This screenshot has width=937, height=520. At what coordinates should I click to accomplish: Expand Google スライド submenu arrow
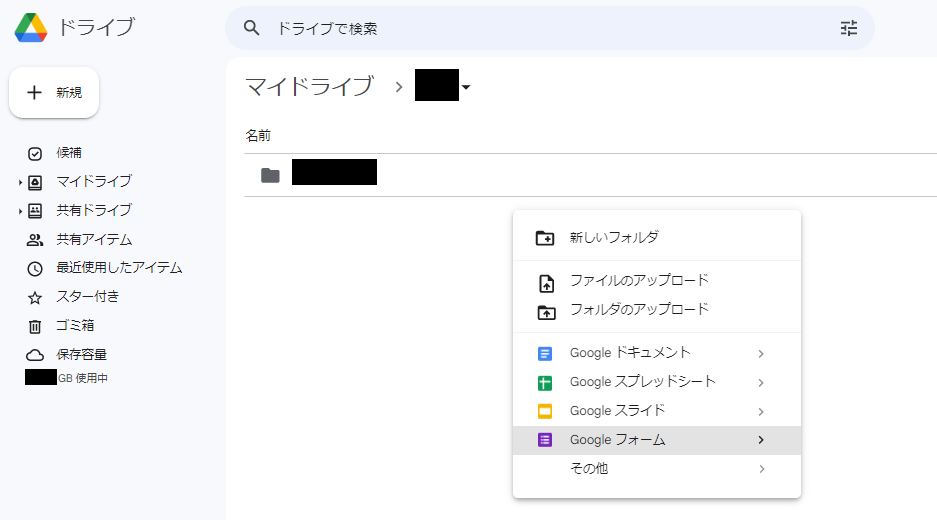point(761,411)
